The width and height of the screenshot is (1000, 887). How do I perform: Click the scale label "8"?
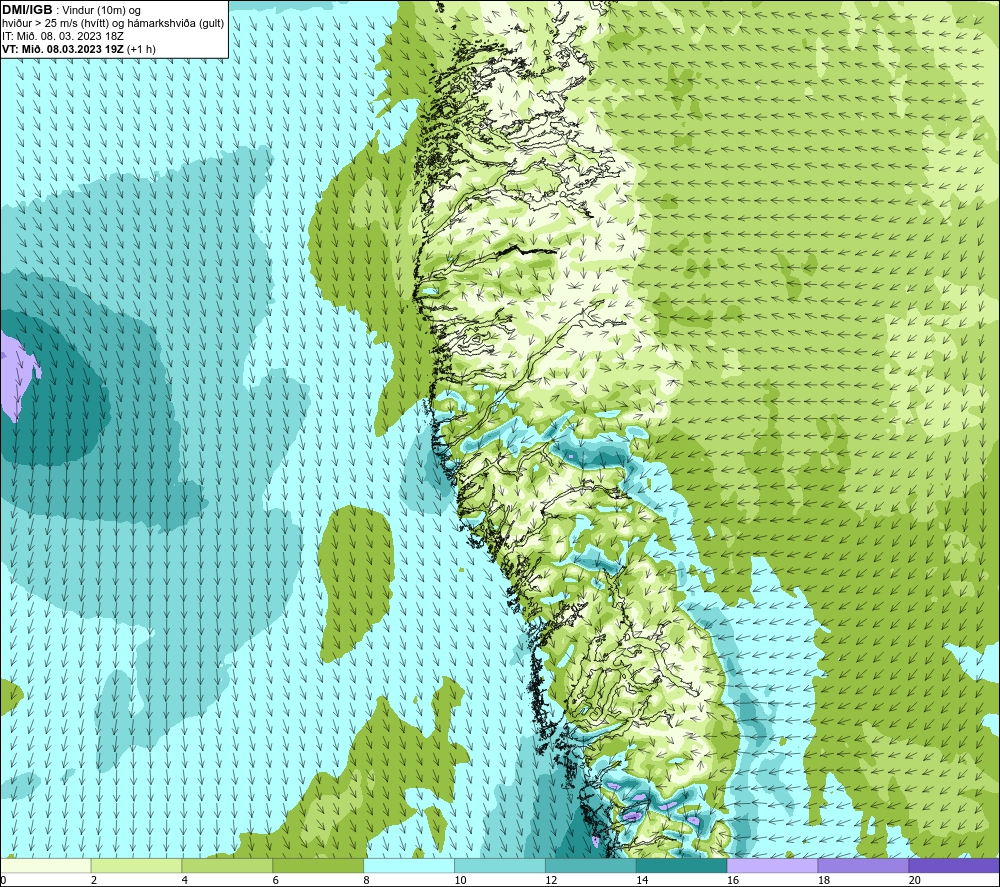click(x=366, y=880)
